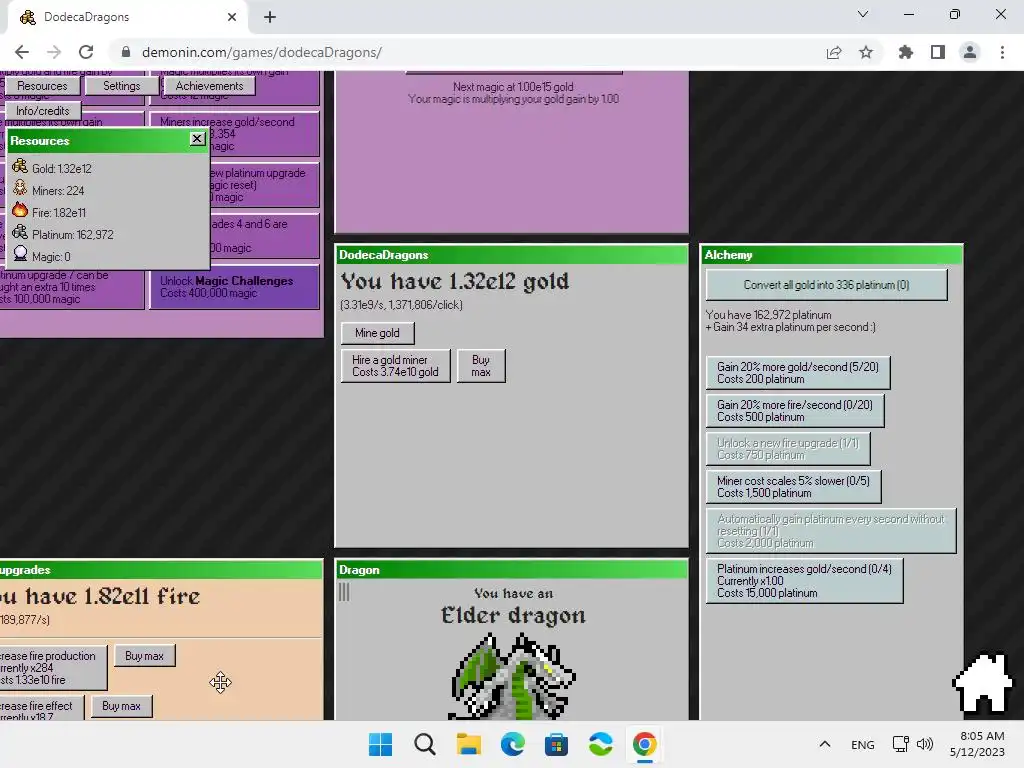Open the share page icon
1024x768 pixels.
[x=834, y=52]
